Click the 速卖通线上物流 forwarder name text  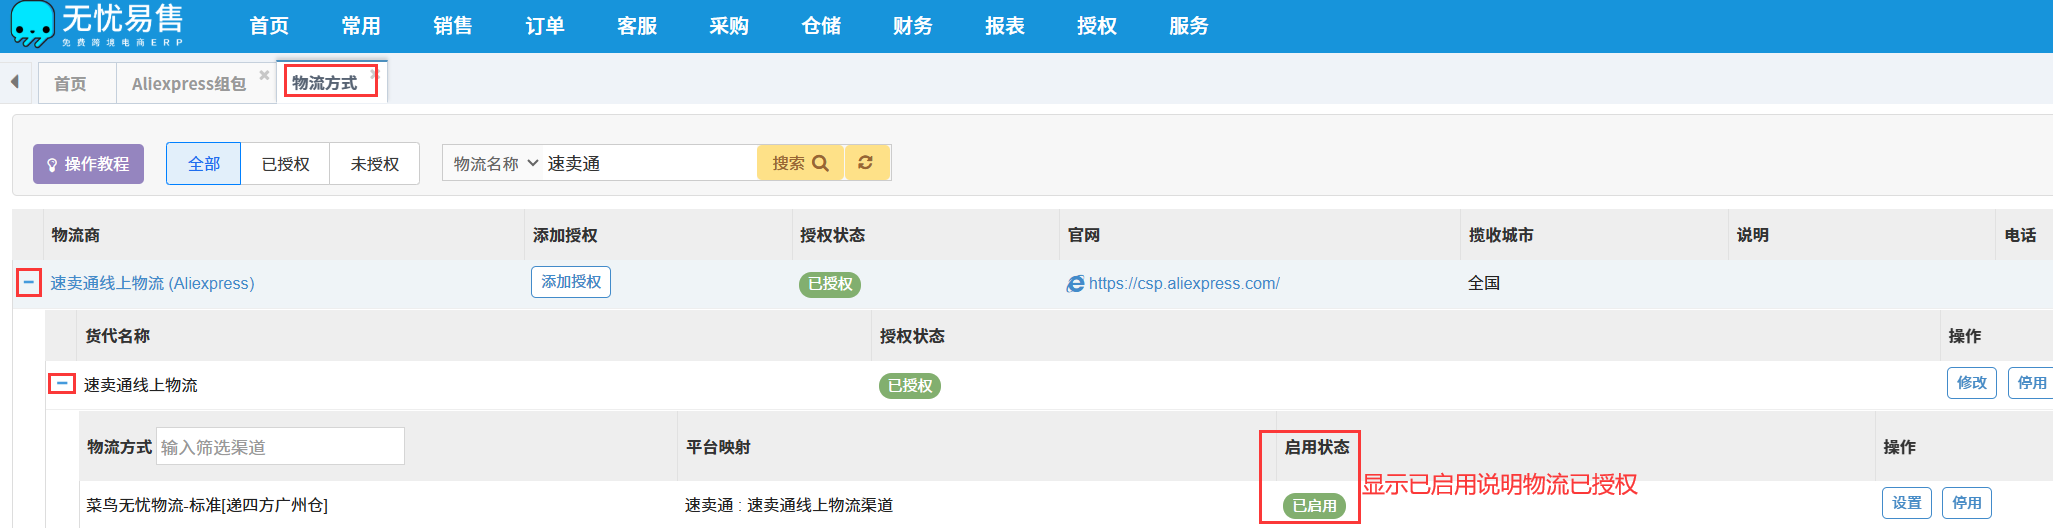(x=141, y=386)
